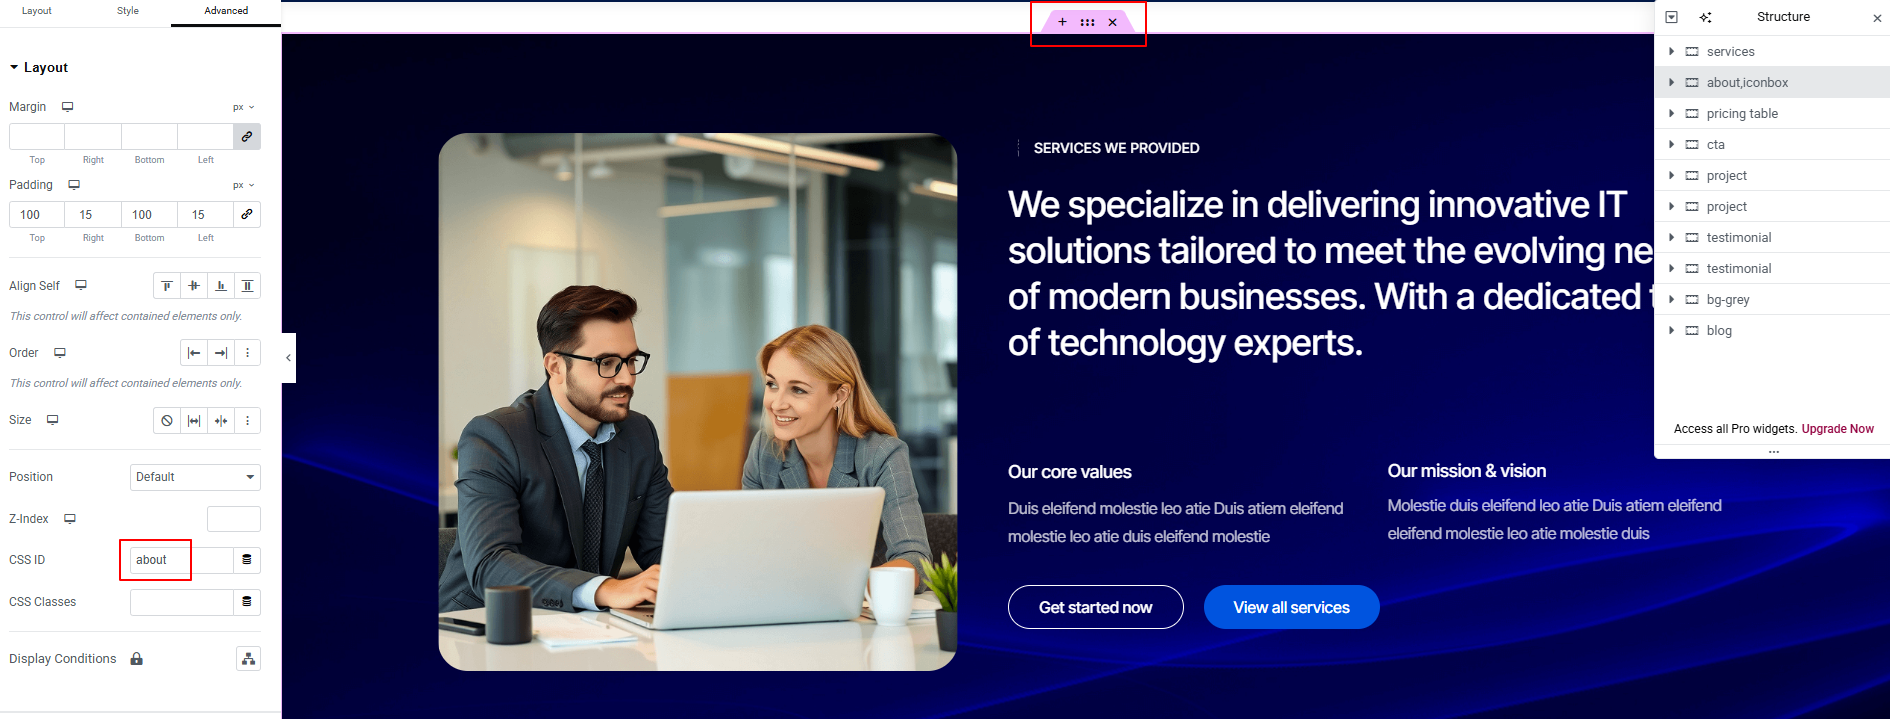Screen dimensions: 1890x719
Task: Set Align Self to center
Action: pos(194,286)
